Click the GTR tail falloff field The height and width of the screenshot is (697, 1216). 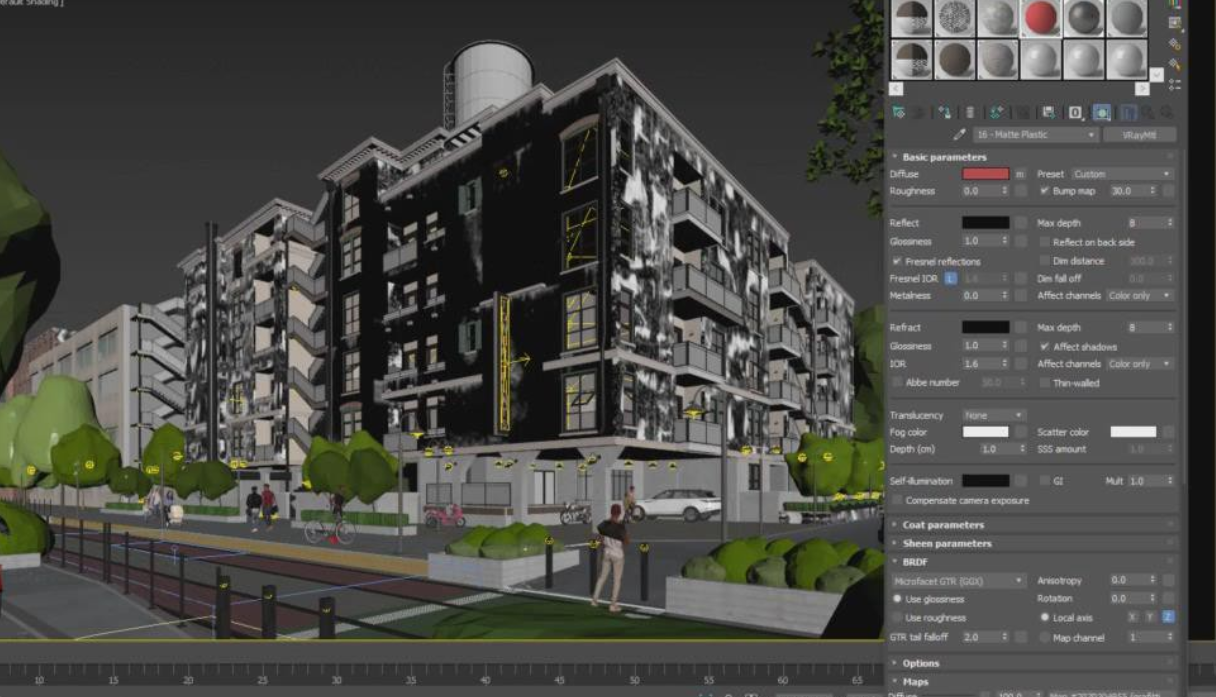click(x=986, y=637)
